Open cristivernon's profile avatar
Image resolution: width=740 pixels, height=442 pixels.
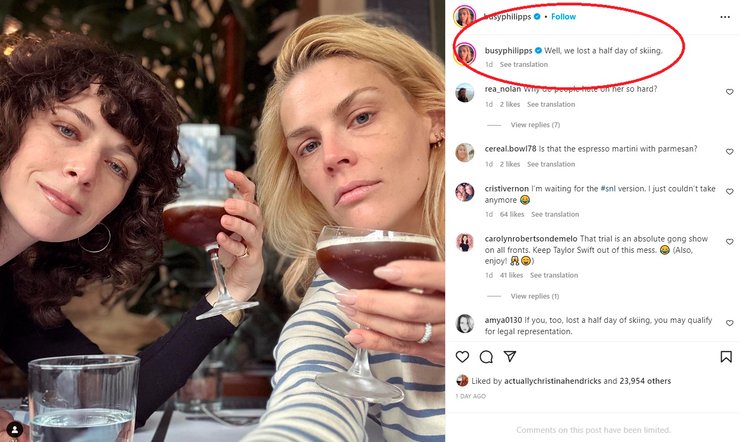464,192
